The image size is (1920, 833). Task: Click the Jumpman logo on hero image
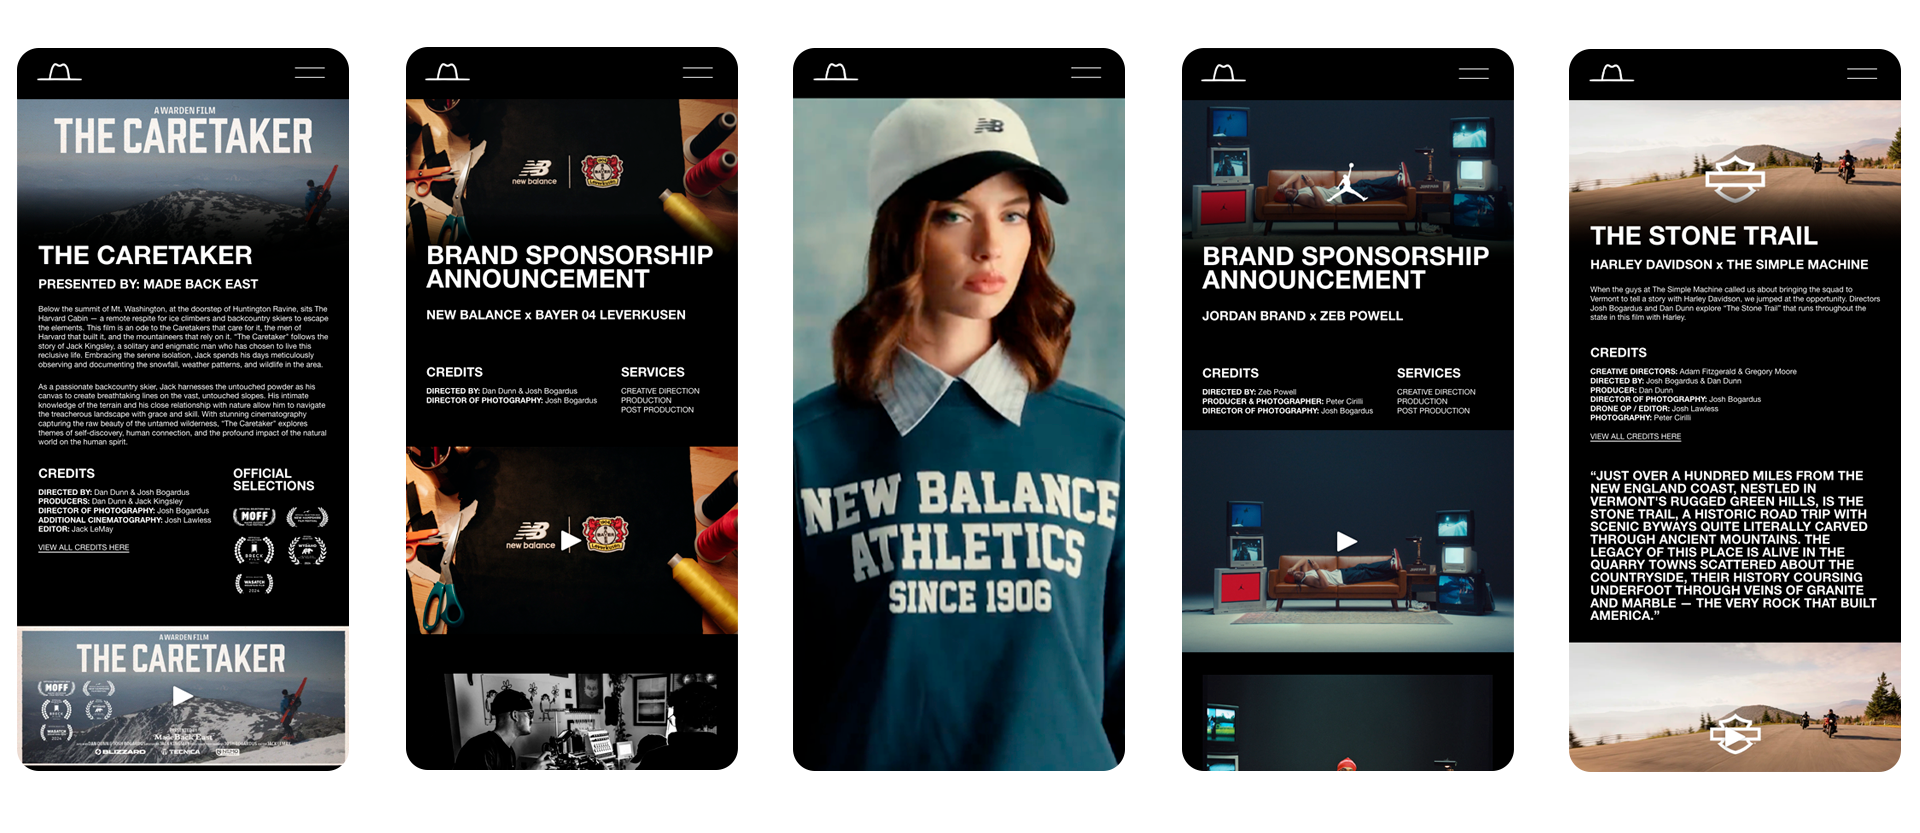pyautogui.click(x=1347, y=183)
